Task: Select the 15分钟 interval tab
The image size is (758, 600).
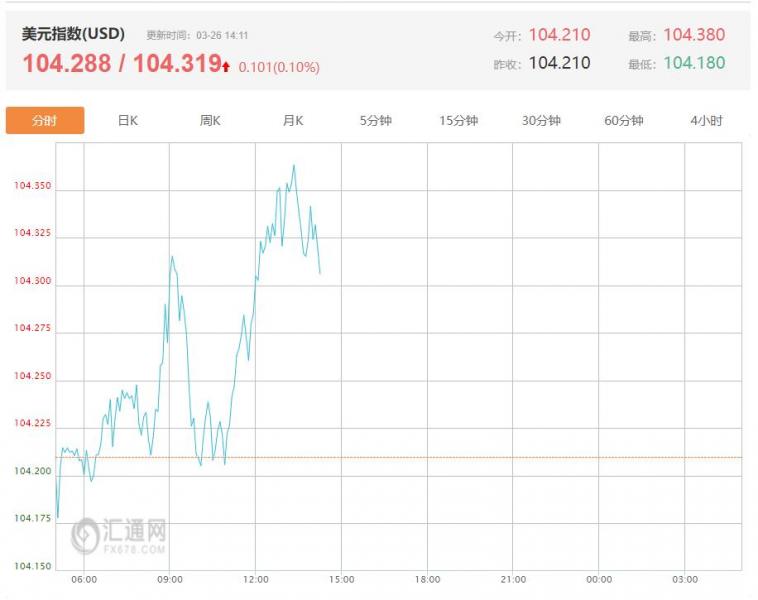Action: [x=459, y=121]
